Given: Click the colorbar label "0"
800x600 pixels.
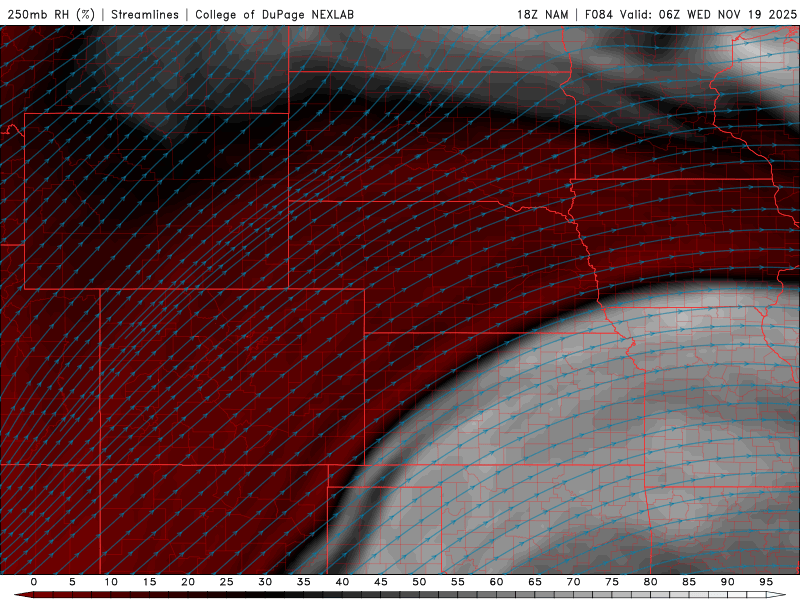Looking at the screenshot, I should click(34, 582).
